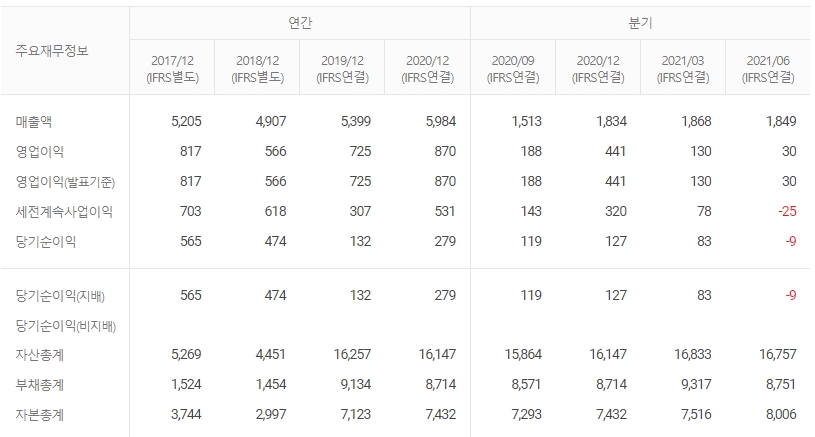This screenshot has height=437, width=815.
Task: Select the 매출액 row label
Action: [34, 122]
